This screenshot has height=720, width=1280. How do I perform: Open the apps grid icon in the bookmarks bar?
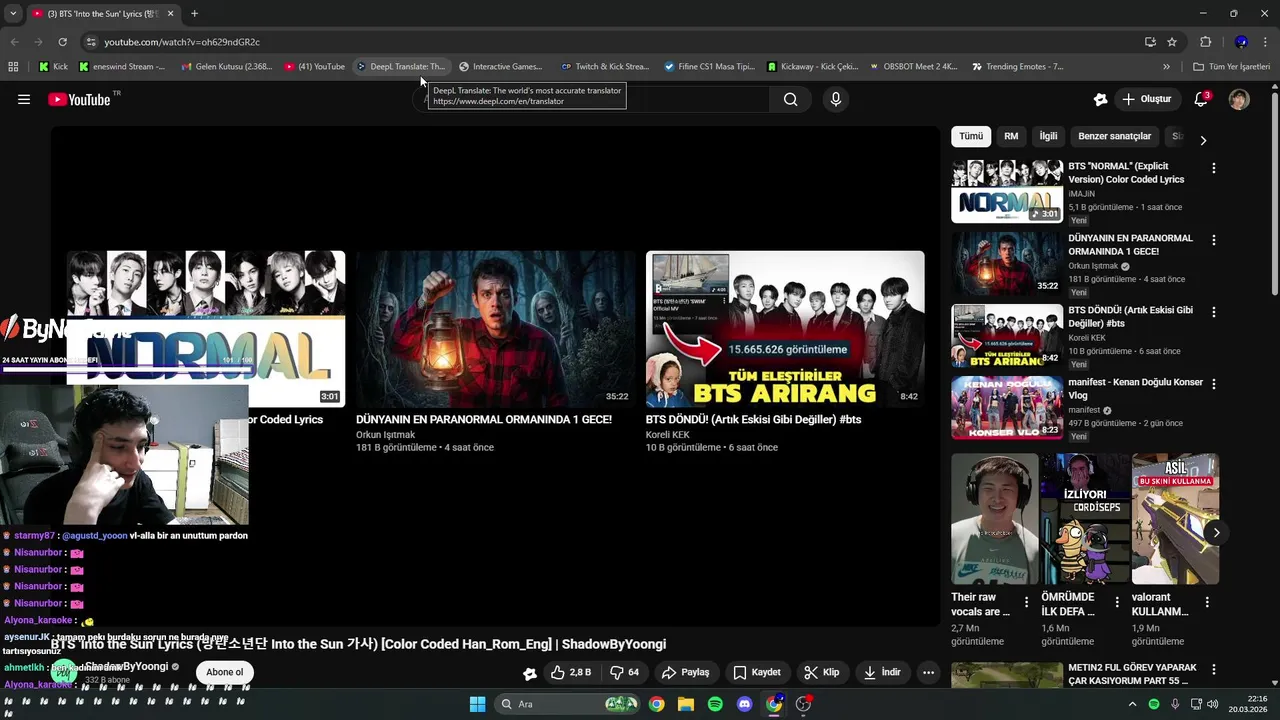point(13,67)
